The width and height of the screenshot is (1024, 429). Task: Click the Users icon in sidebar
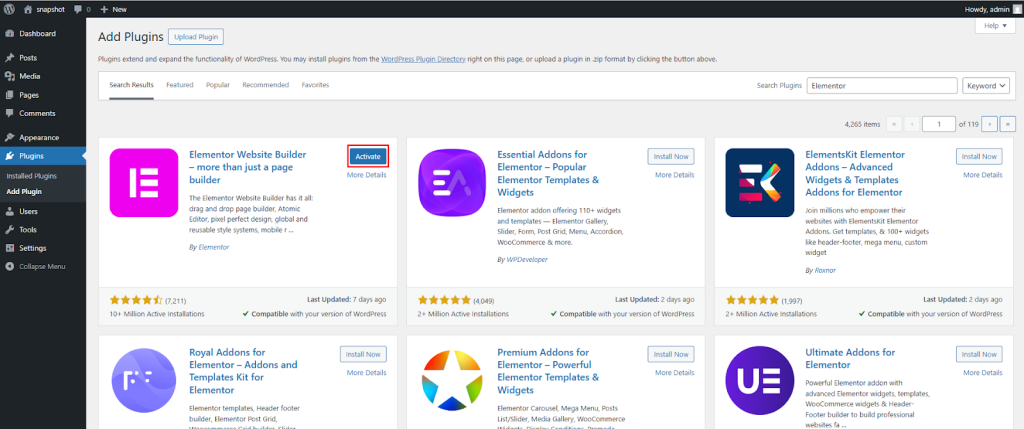tap(10, 211)
